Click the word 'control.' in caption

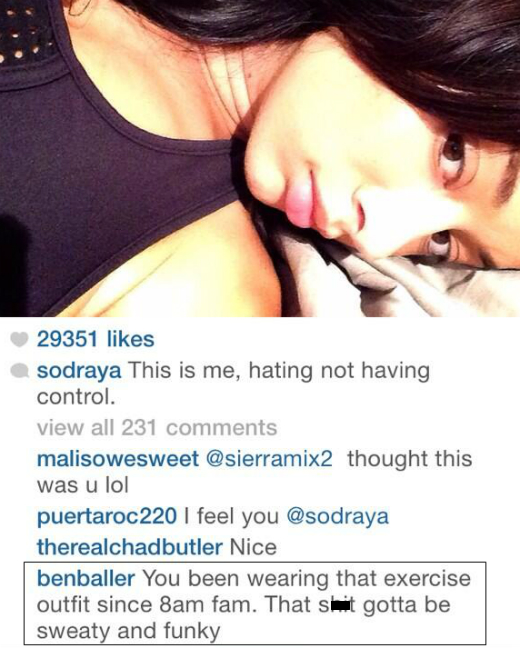pos(76,397)
